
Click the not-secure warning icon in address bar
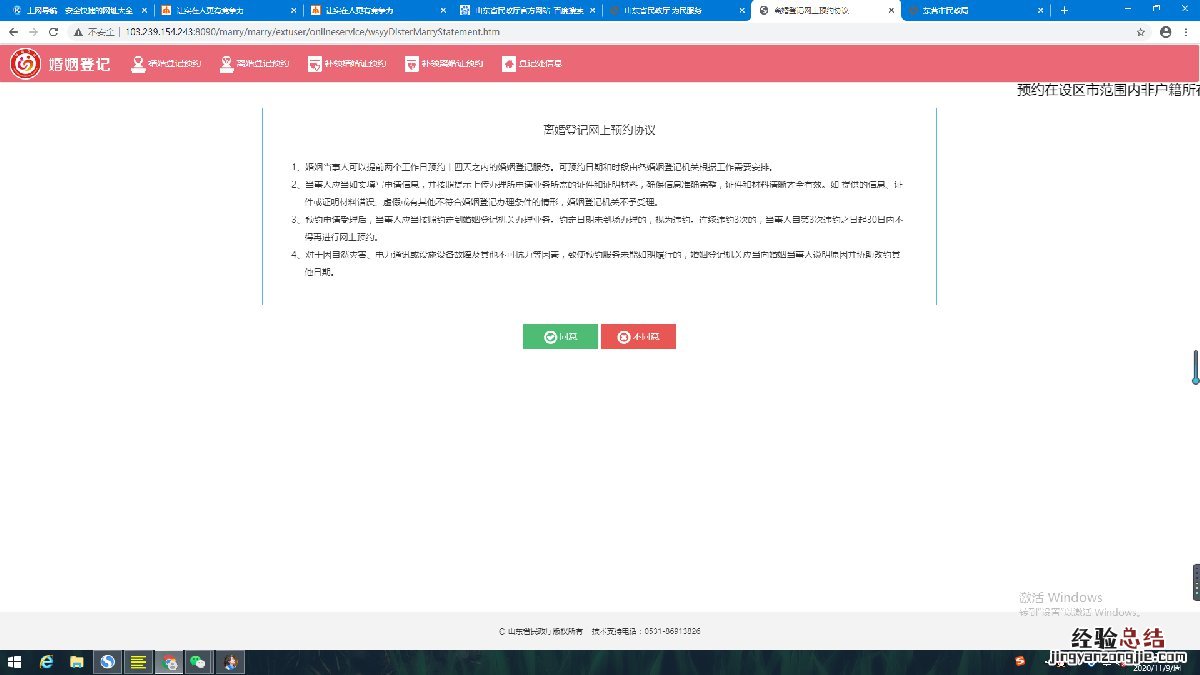pos(79,32)
